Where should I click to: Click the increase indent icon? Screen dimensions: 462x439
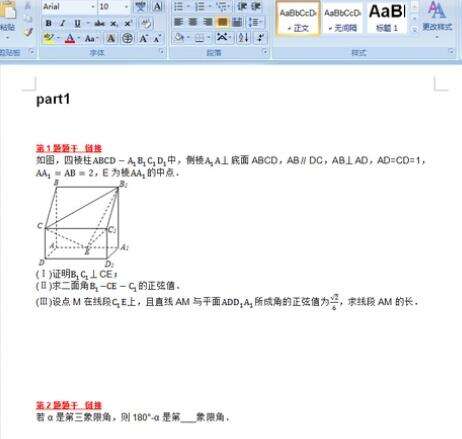point(256,6)
